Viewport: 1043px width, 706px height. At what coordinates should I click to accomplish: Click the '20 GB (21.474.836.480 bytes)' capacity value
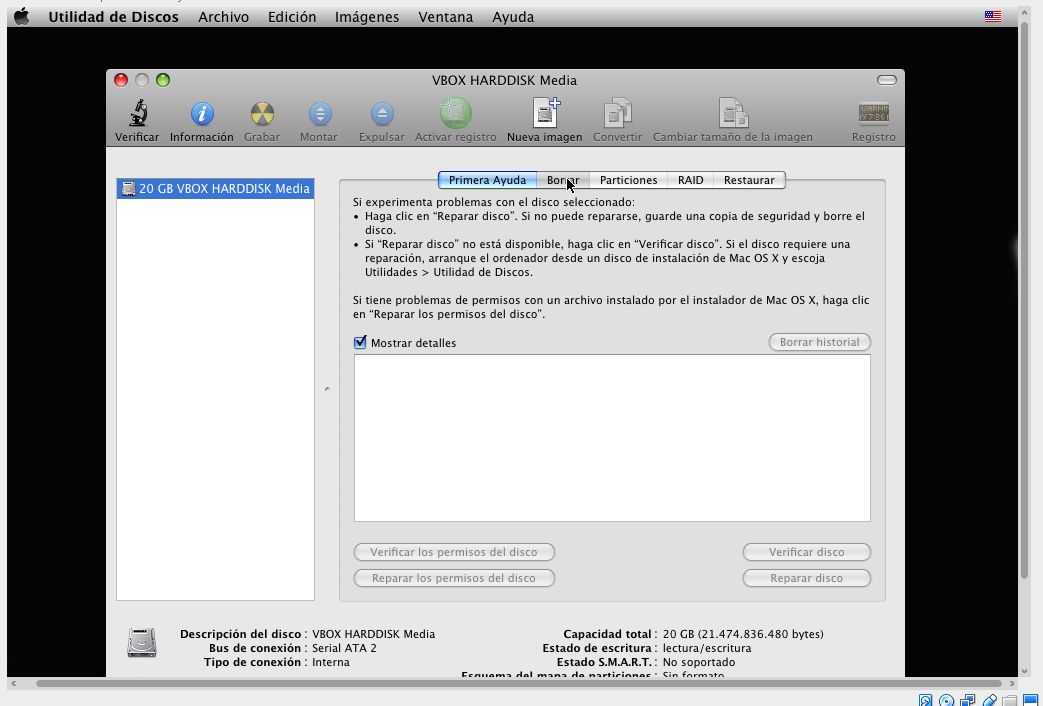coord(743,634)
